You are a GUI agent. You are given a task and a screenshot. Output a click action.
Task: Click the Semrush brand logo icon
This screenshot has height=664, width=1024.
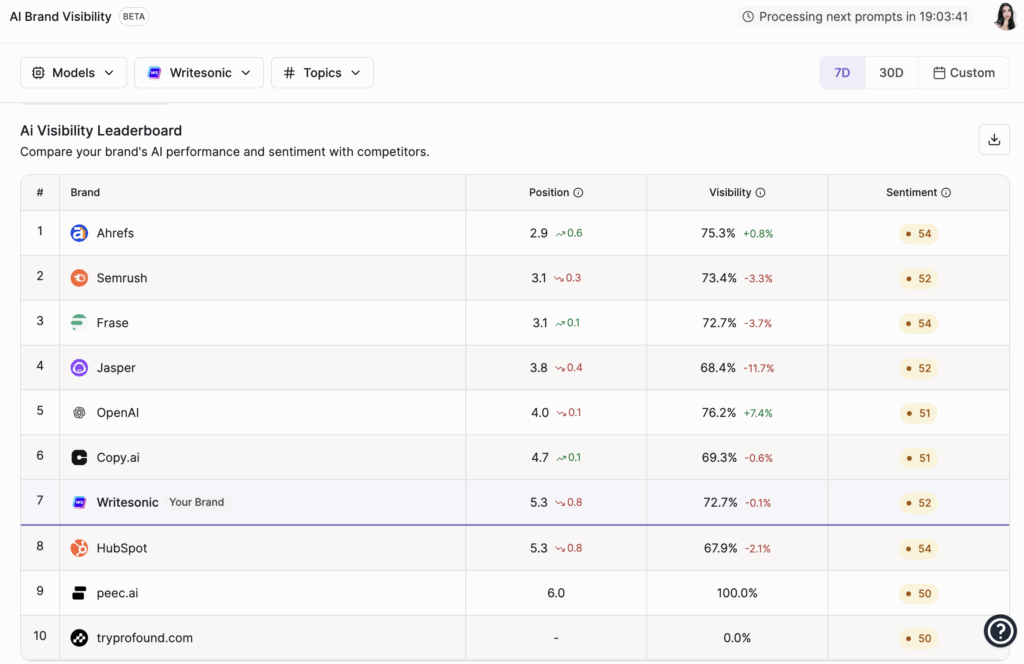click(79, 278)
